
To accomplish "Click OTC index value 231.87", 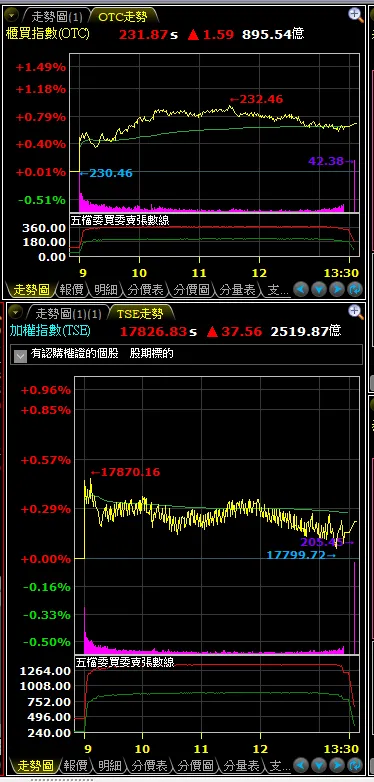I will [x=144, y=34].
